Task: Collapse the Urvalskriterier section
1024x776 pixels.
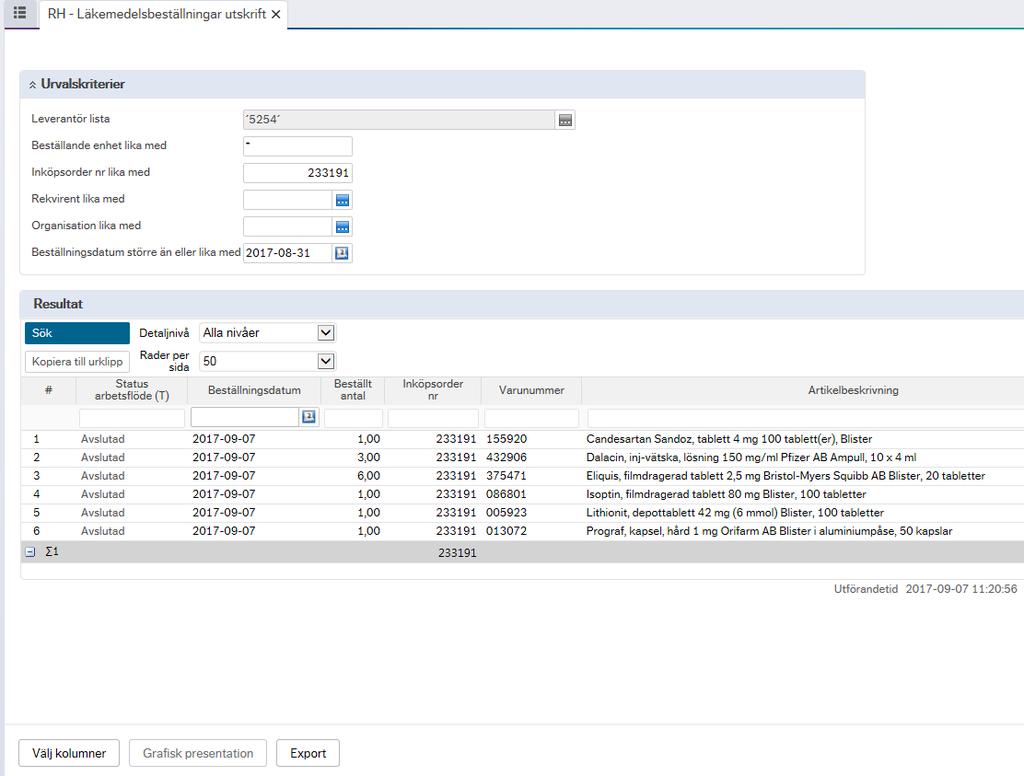Action: tap(32, 85)
